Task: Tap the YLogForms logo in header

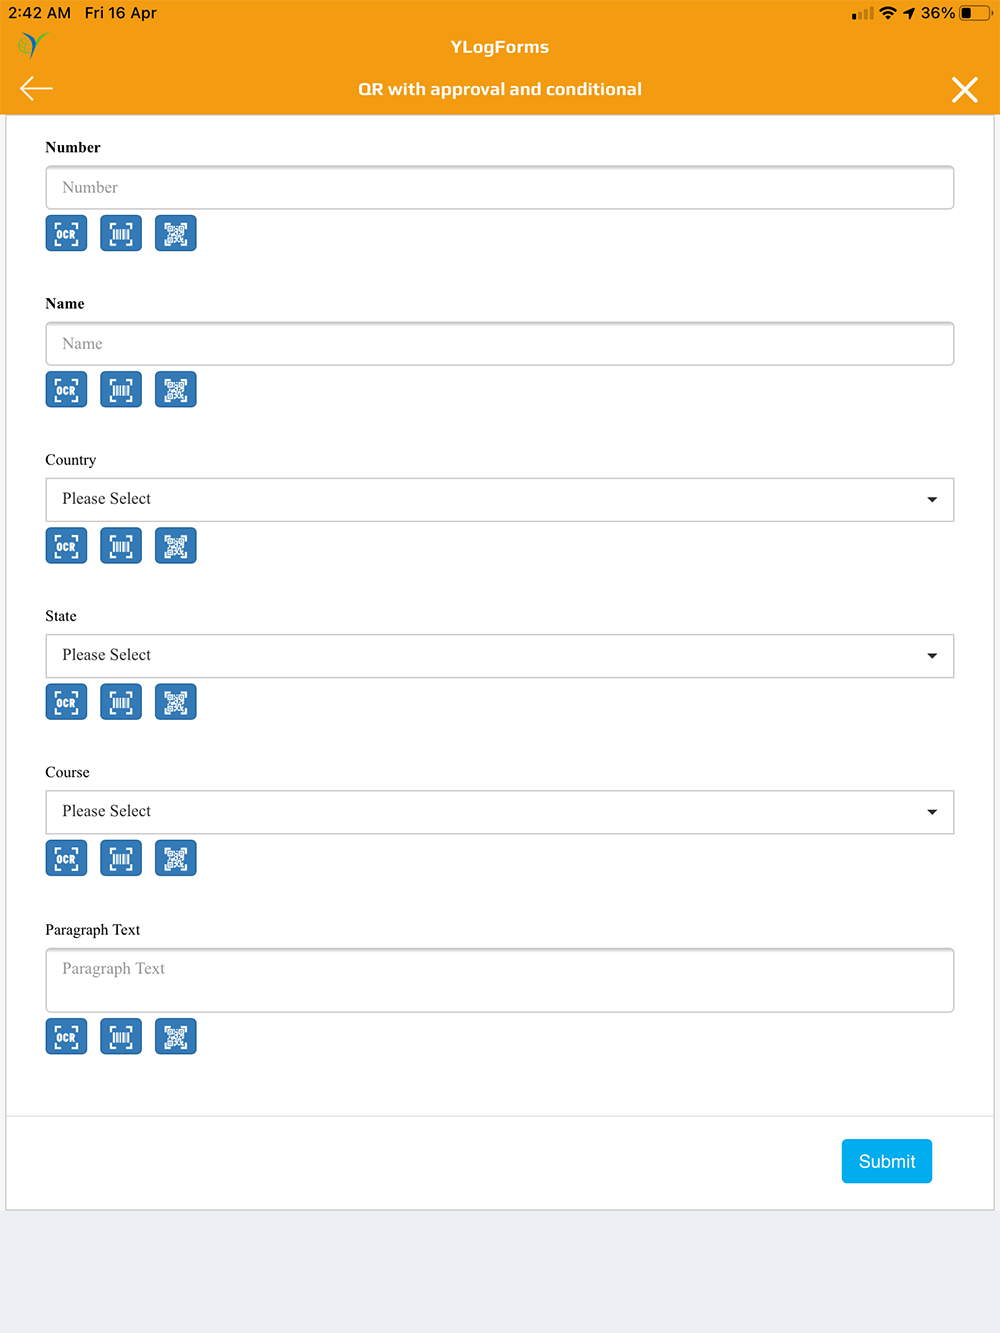Action: coord(33,45)
